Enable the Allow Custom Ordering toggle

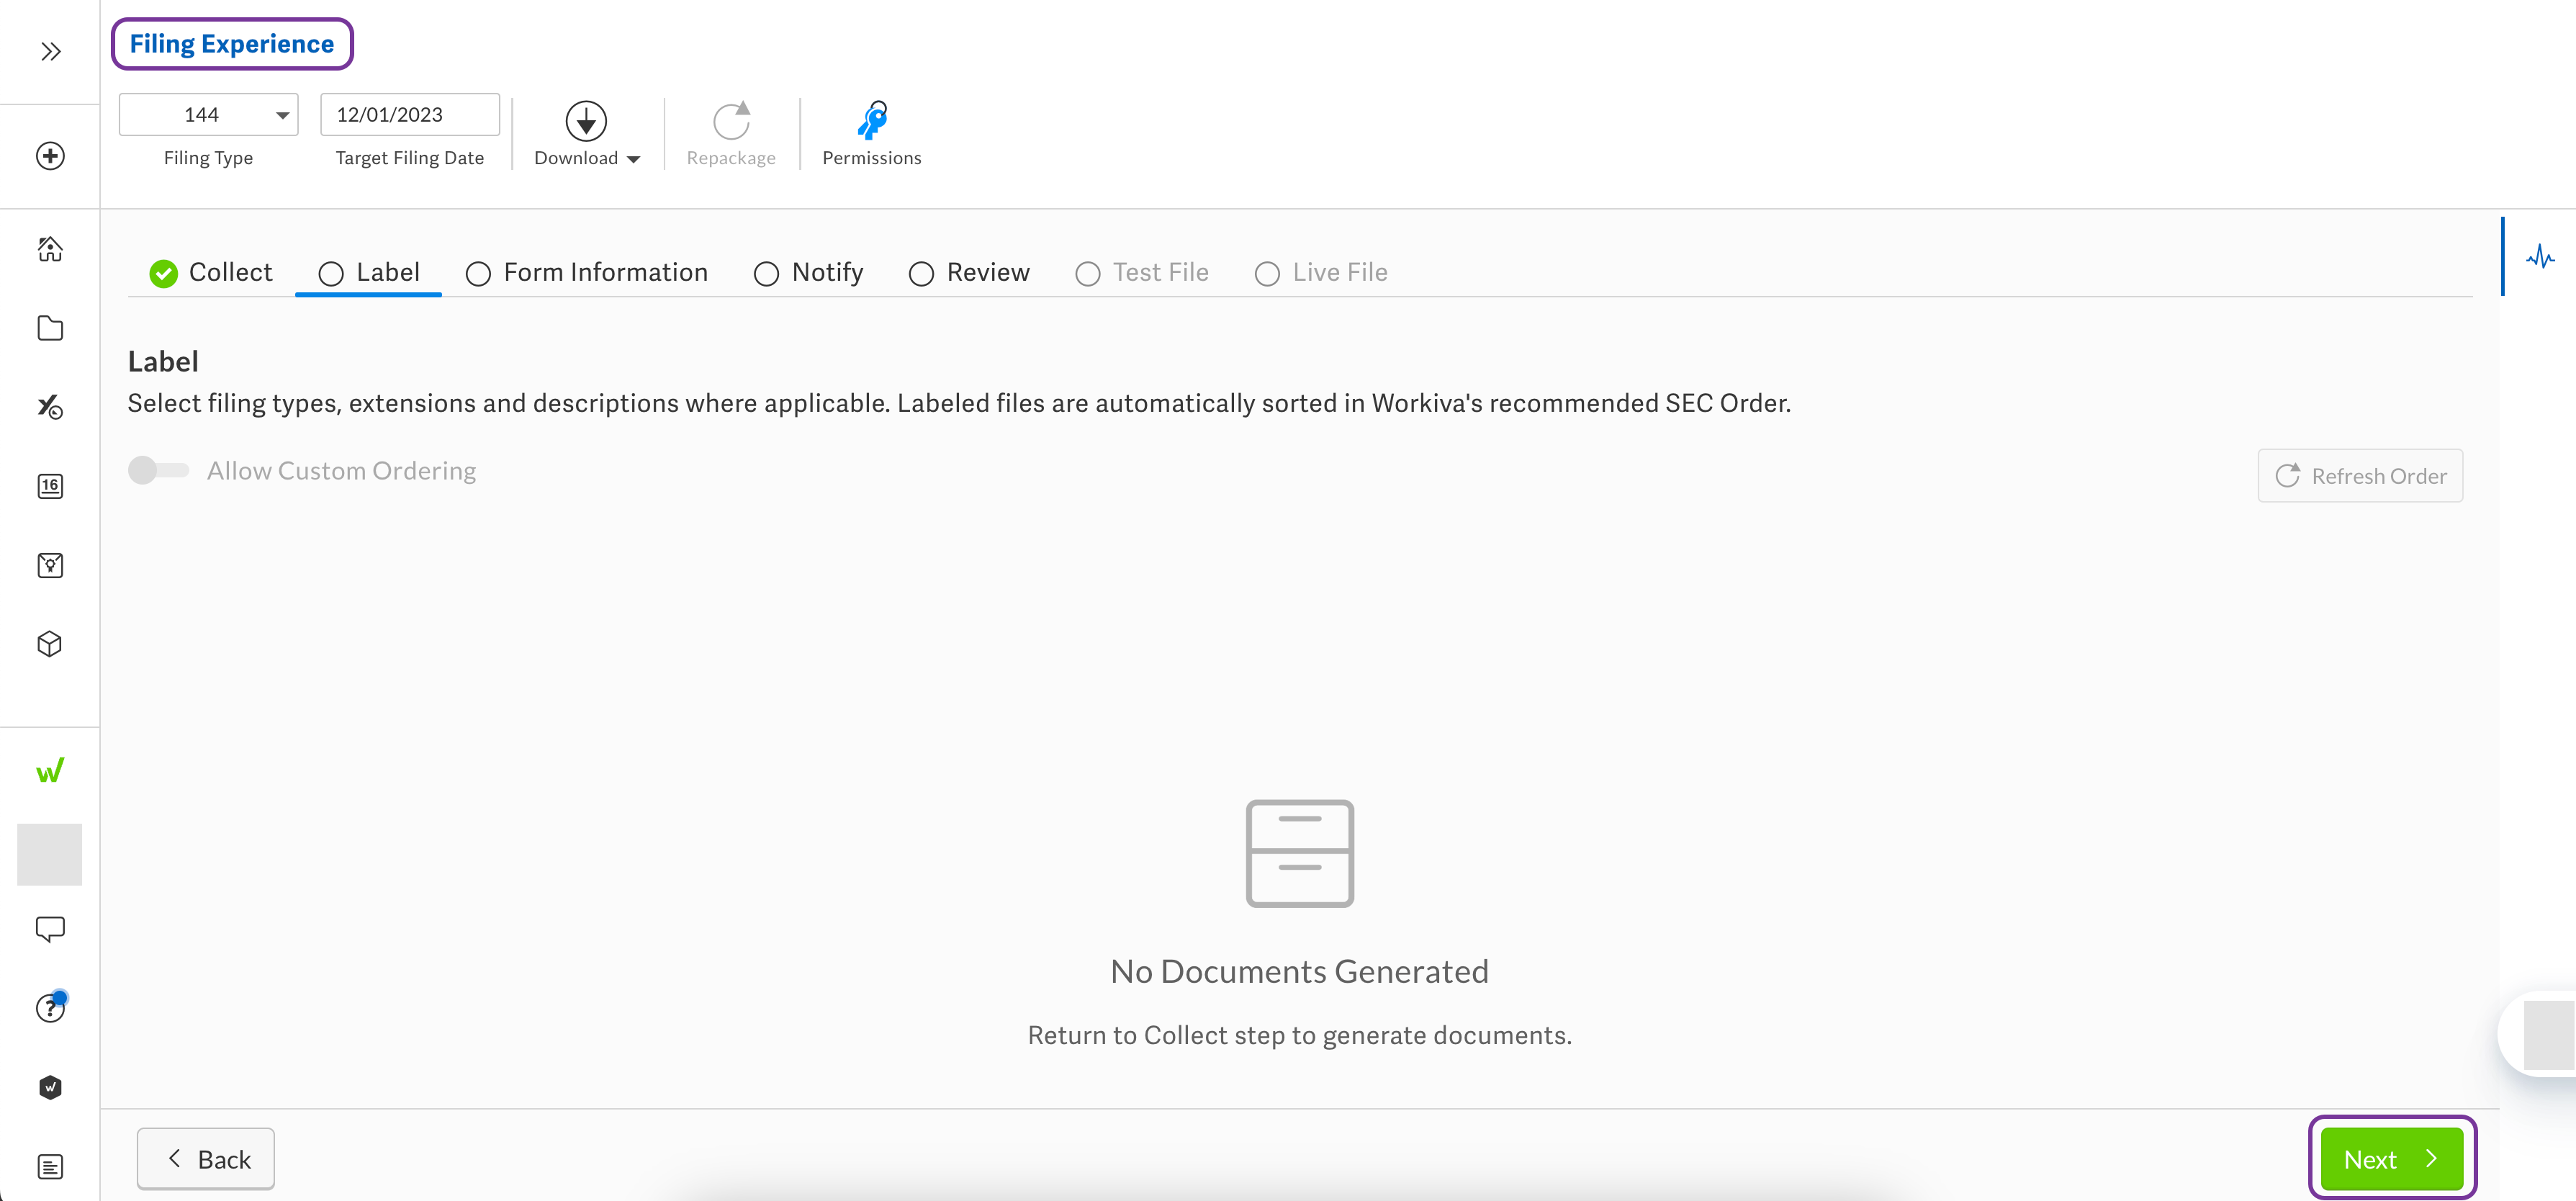[157, 470]
